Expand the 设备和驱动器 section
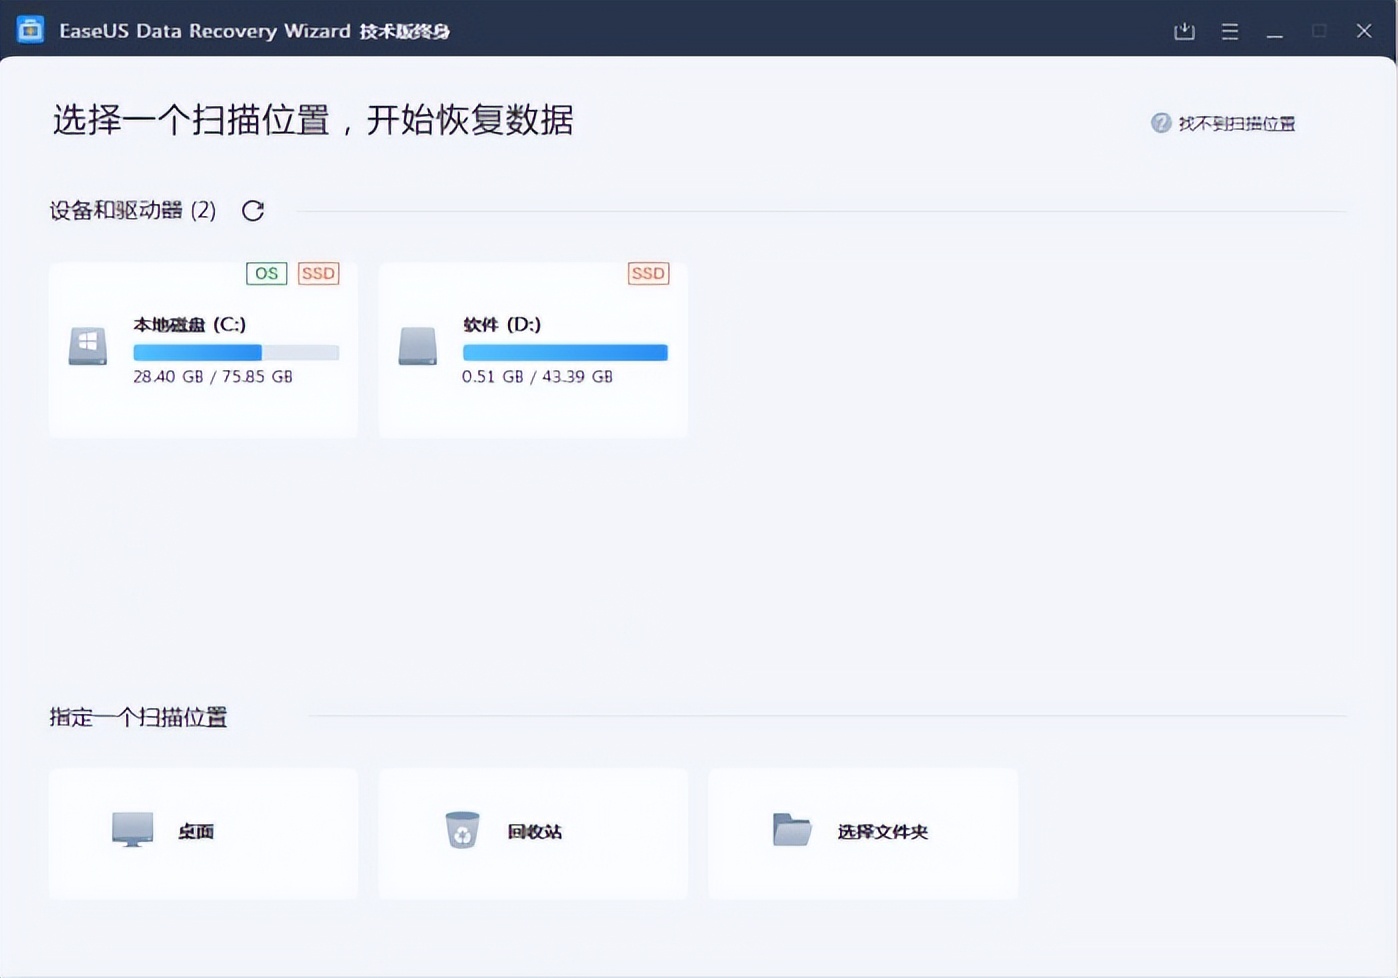This screenshot has height=978, width=1398. [131, 210]
